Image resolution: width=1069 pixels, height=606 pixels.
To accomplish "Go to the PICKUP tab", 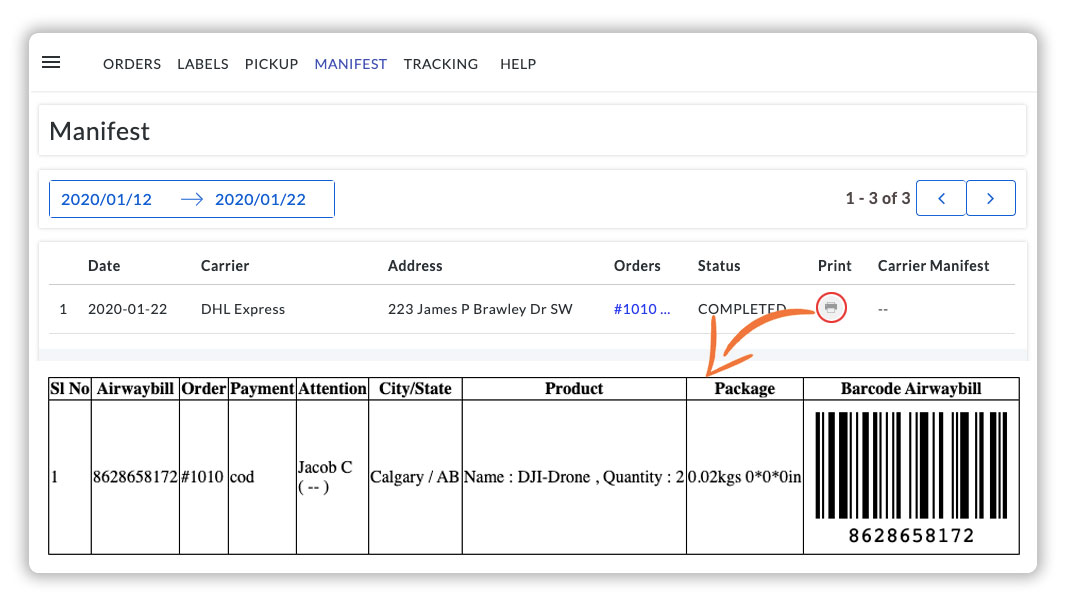I will (x=271, y=64).
